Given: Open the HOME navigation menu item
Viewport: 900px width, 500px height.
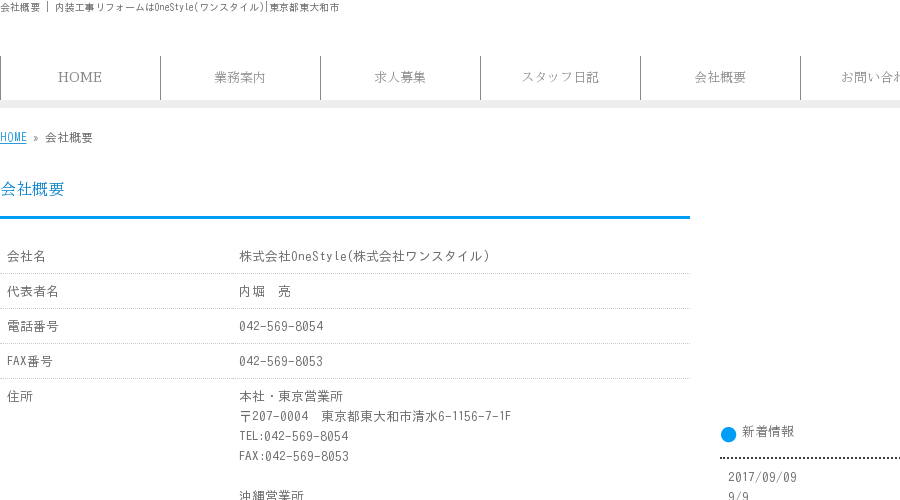Looking at the screenshot, I should tap(80, 77).
